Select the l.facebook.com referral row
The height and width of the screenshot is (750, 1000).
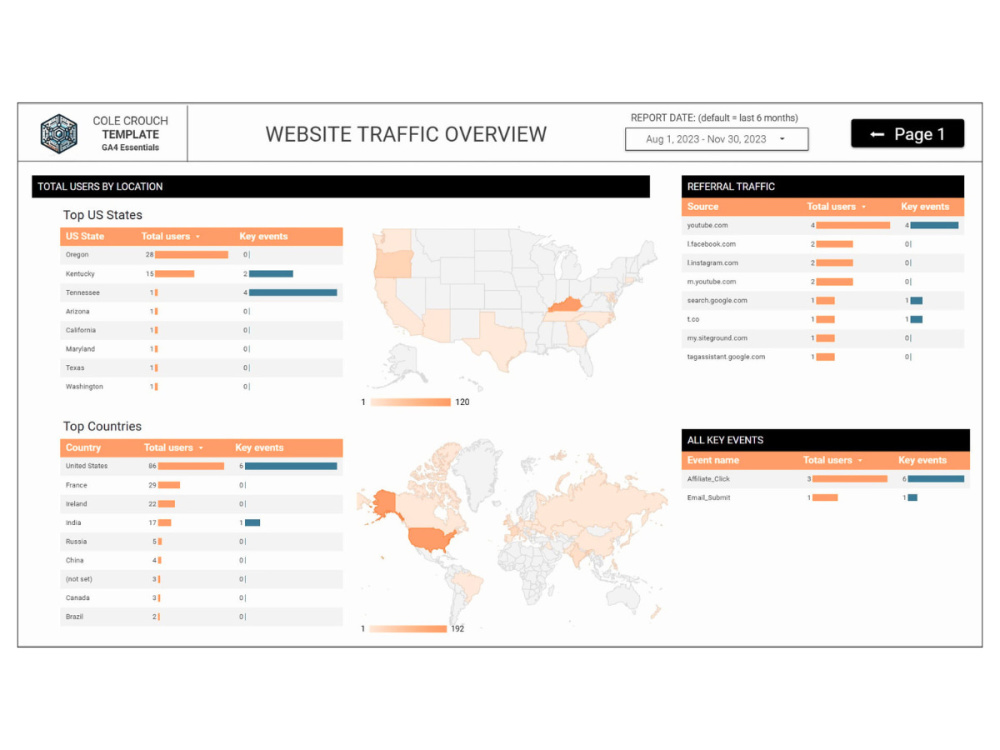click(823, 244)
